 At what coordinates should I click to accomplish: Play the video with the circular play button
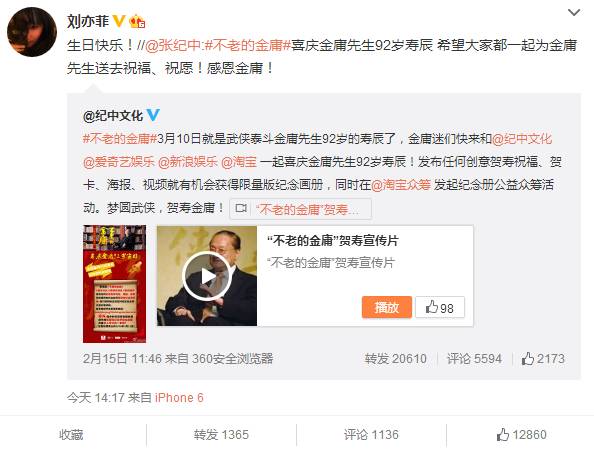point(207,276)
